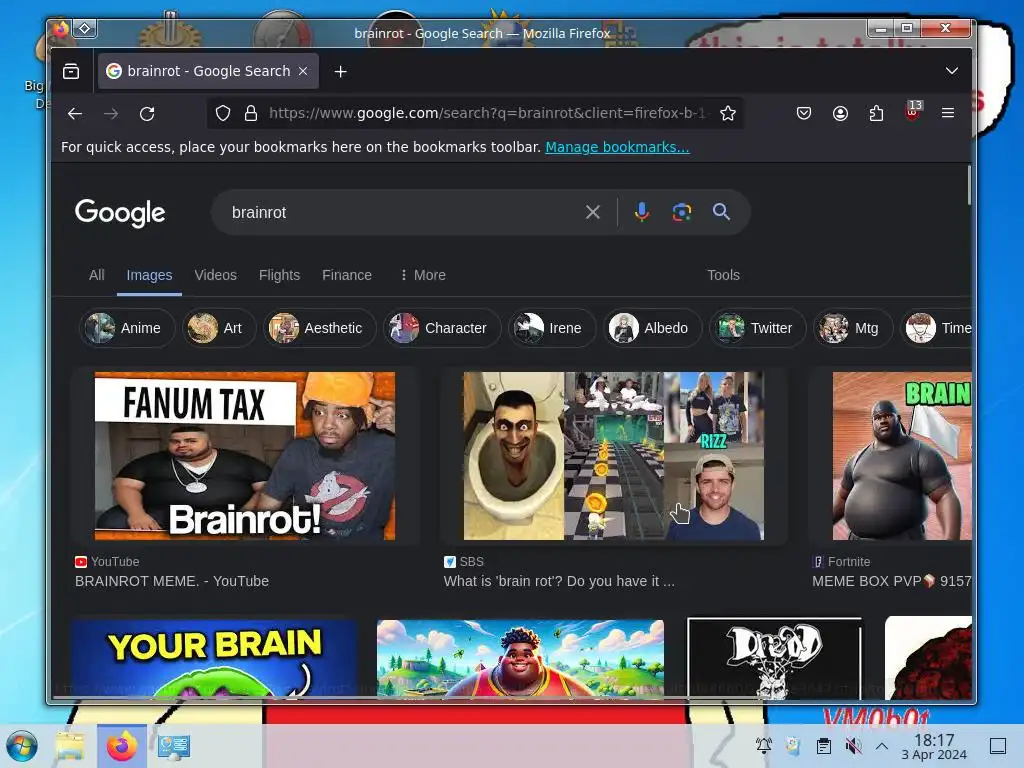Open the clipboard tray icon

point(824,745)
